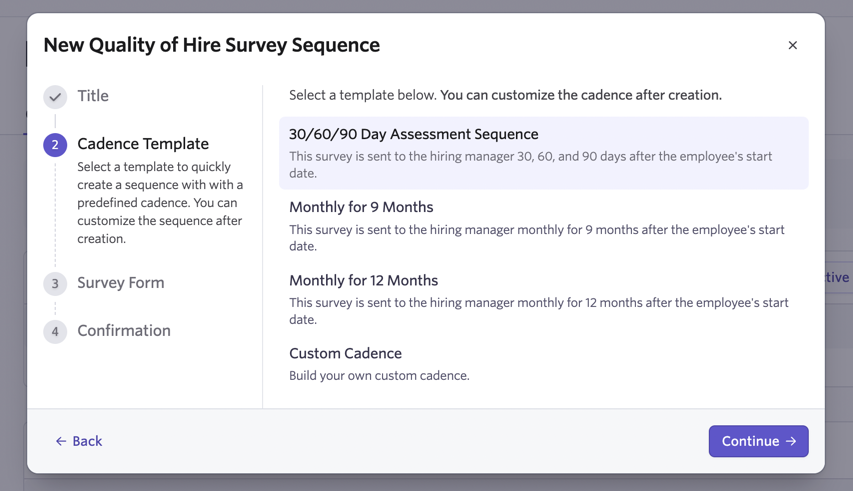Click the Cadence Template step description paragraph

pos(160,203)
